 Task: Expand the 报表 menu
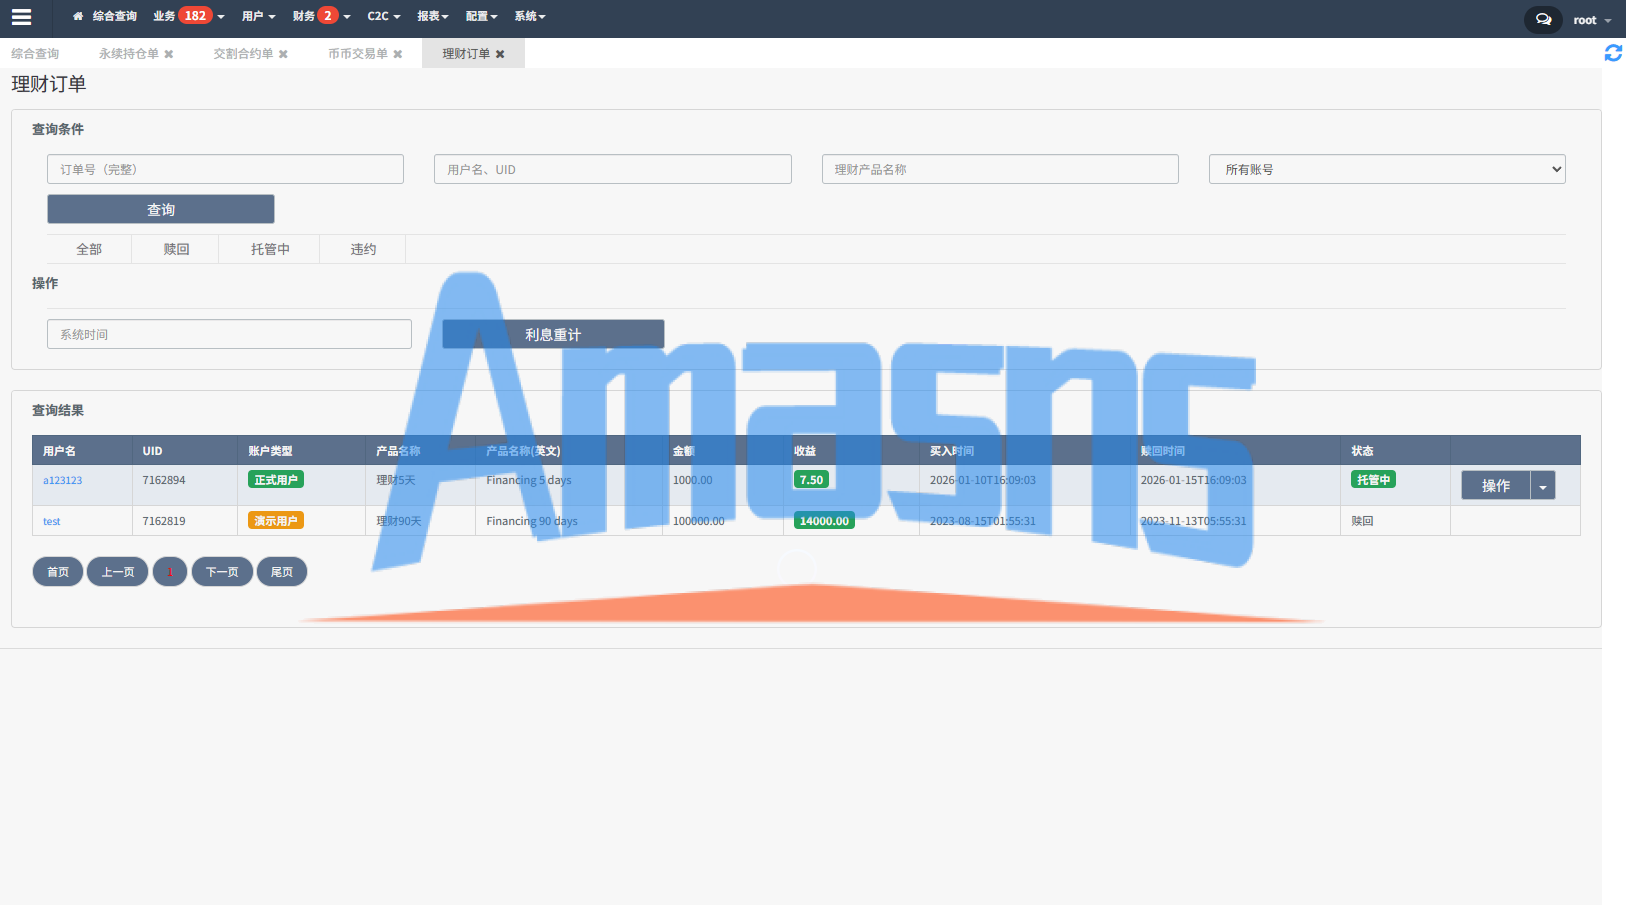(x=433, y=16)
